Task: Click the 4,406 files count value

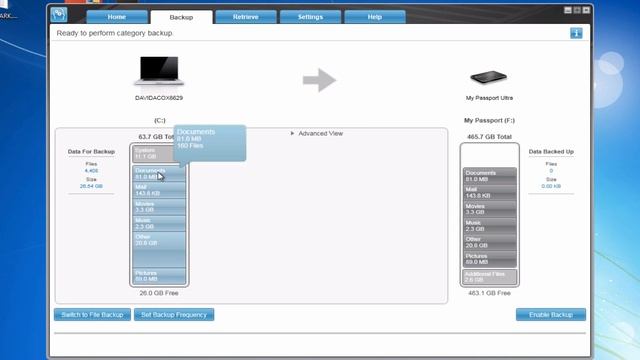Action: point(91,171)
